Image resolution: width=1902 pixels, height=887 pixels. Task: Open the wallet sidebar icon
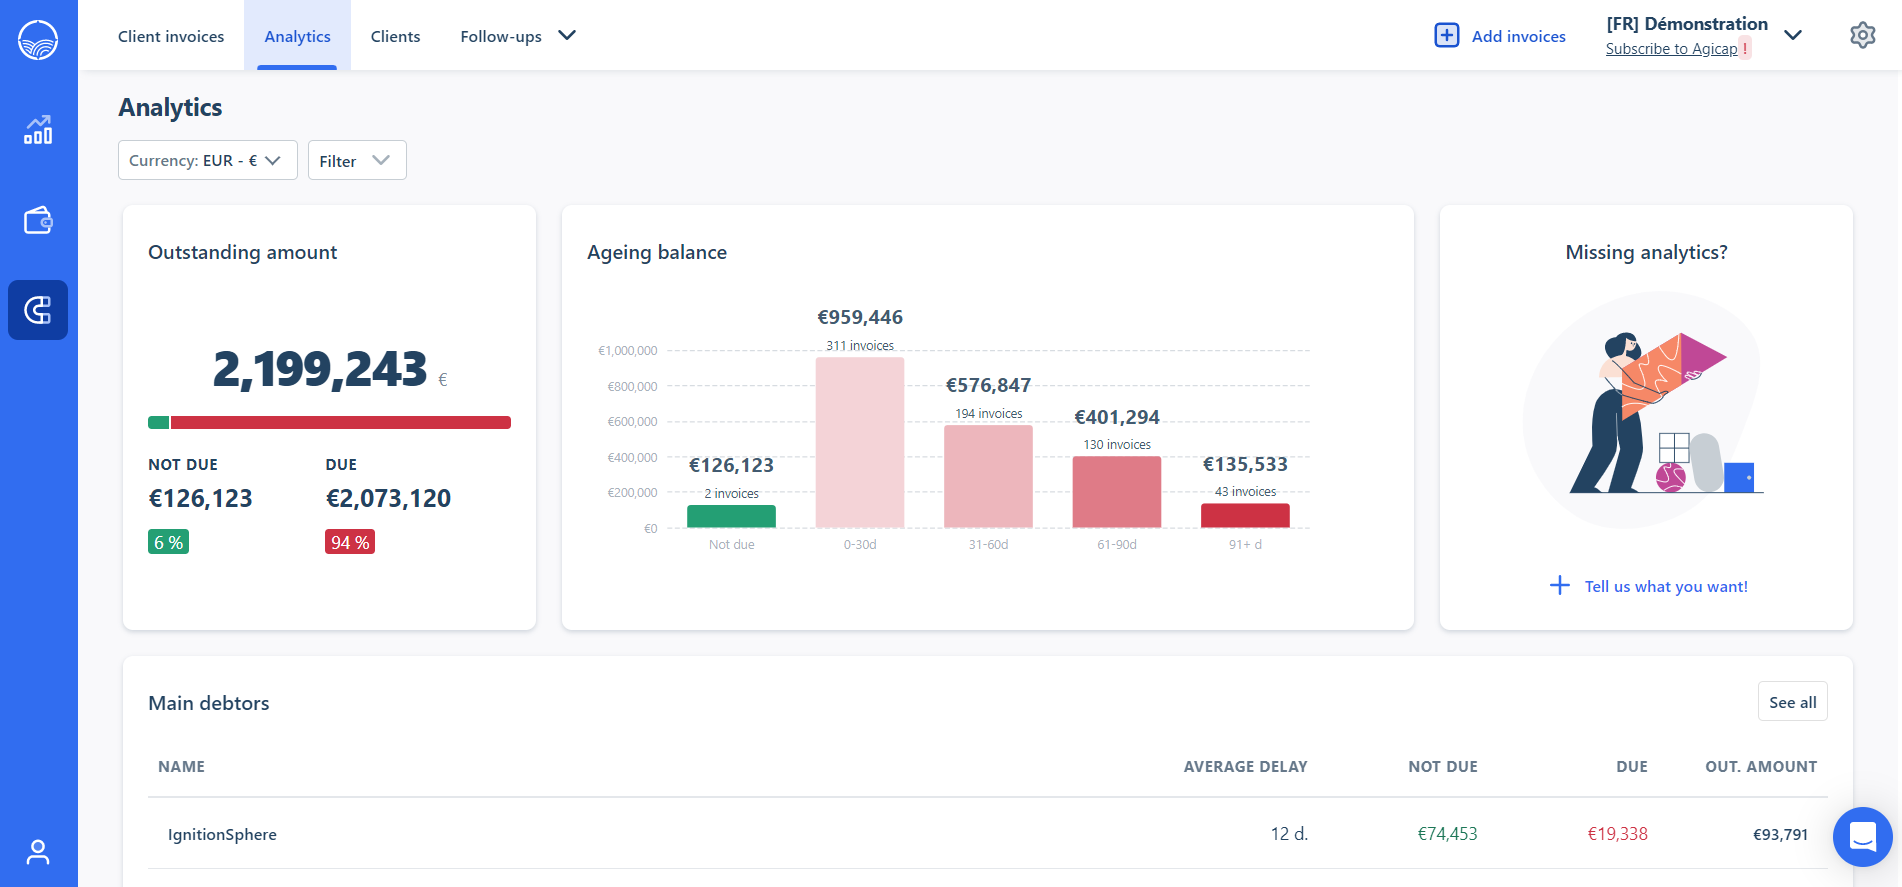click(x=38, y=220)
